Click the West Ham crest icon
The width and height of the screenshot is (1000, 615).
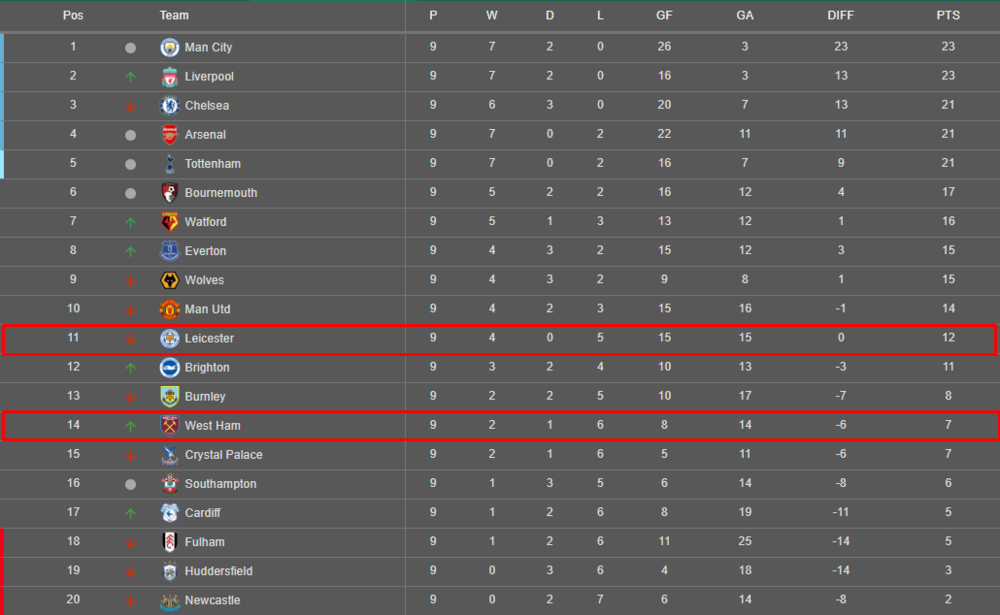(x=169, y=426)
